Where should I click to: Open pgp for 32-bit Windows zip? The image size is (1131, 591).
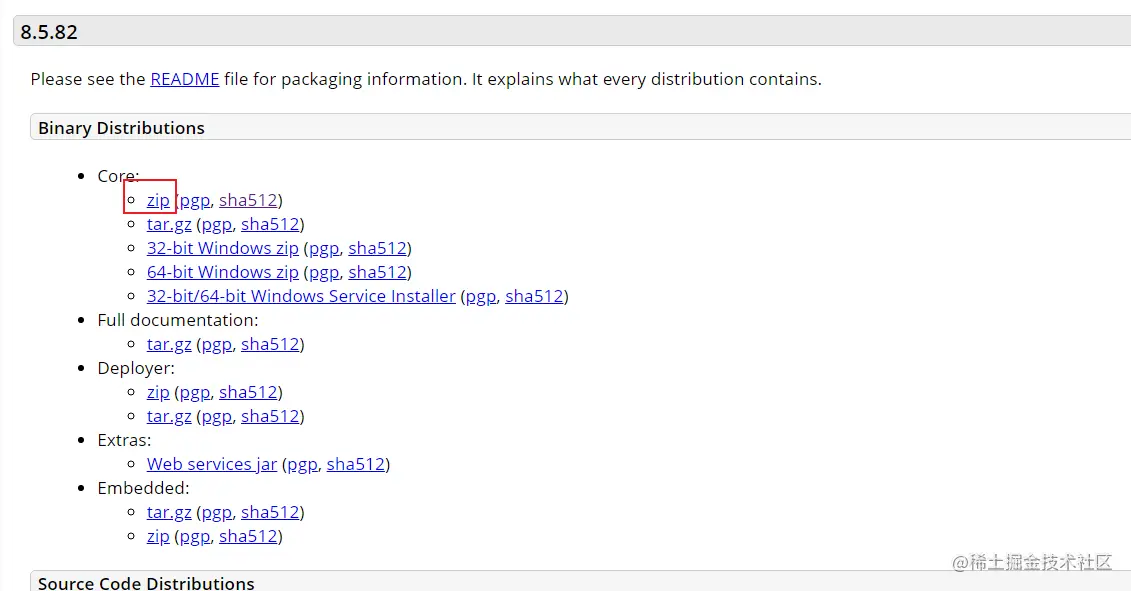click(x=324, y=248)
